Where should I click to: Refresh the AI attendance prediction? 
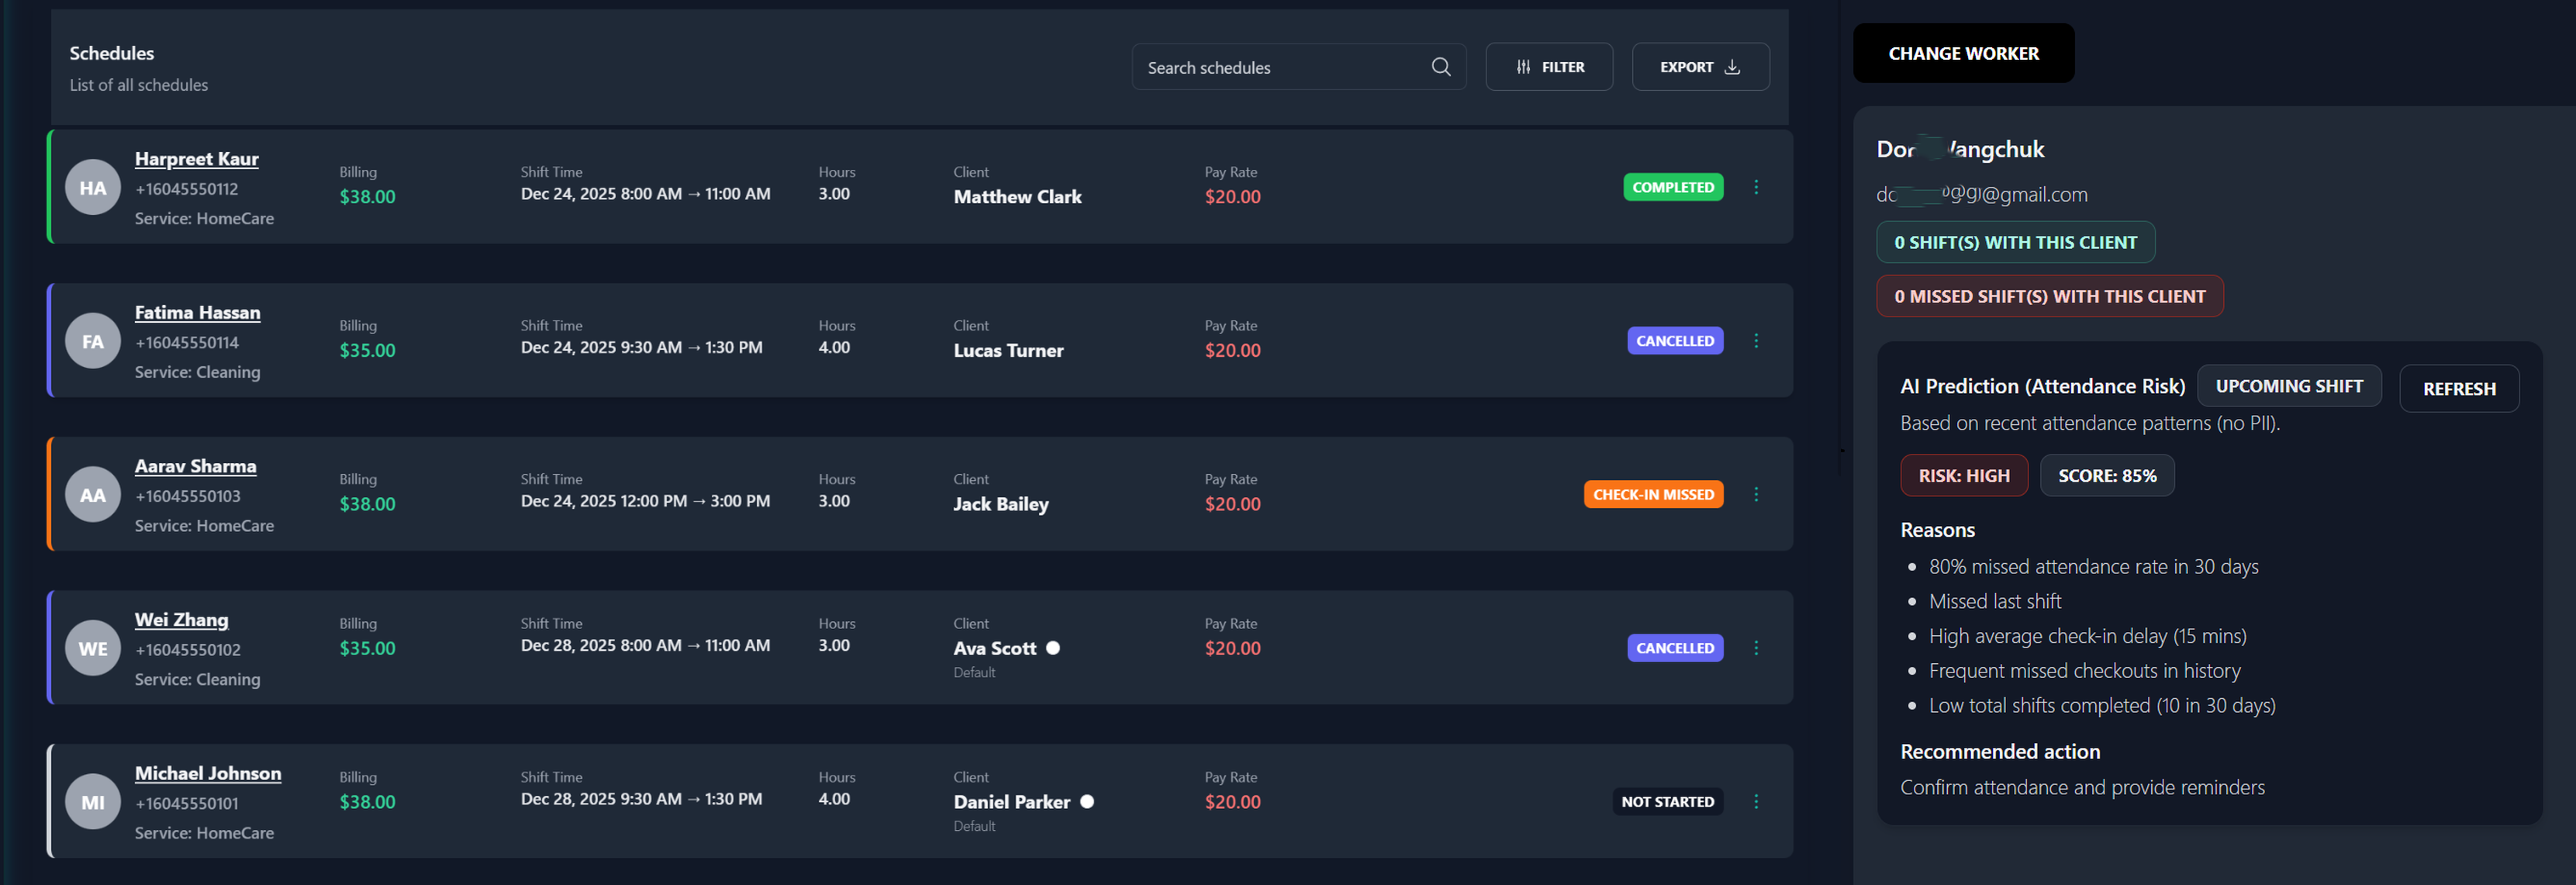point(2458,389)
